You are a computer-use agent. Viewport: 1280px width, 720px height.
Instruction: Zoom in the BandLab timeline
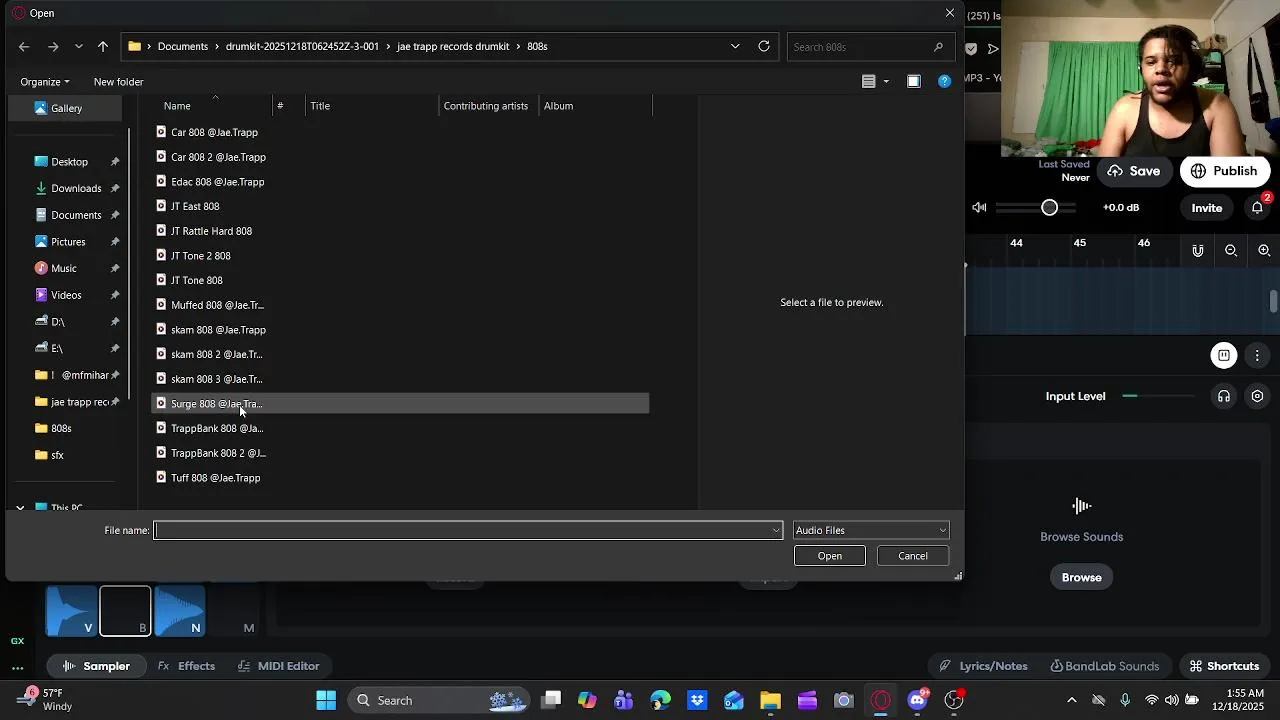1264,251
